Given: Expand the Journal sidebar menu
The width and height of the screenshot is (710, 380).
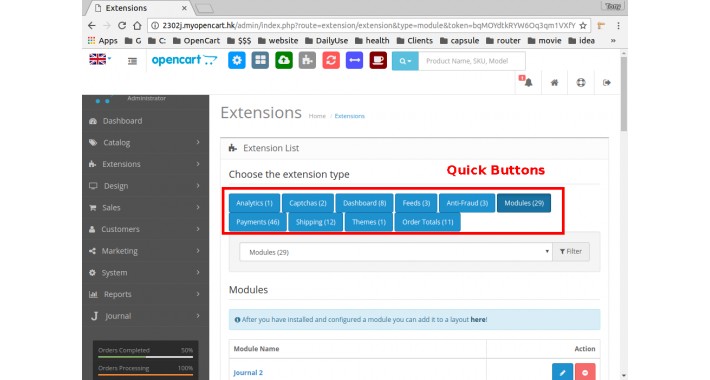Looking at the screenshot, I should click(x=146, y=316).
